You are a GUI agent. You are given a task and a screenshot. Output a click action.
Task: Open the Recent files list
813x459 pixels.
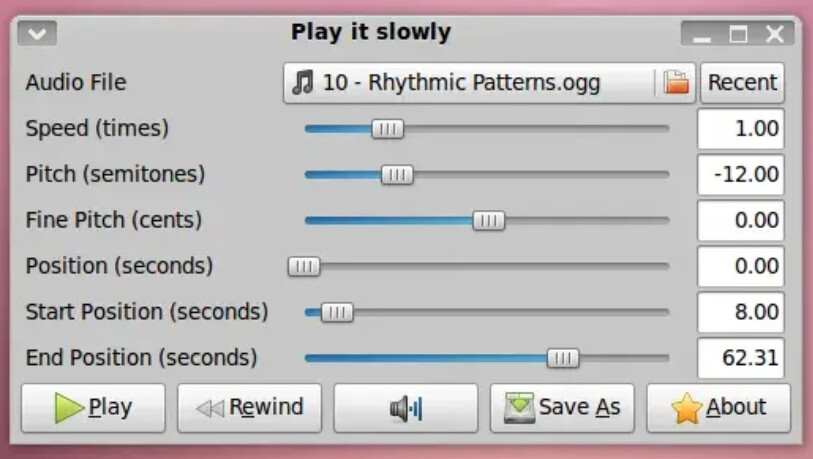tap(742, 83)
